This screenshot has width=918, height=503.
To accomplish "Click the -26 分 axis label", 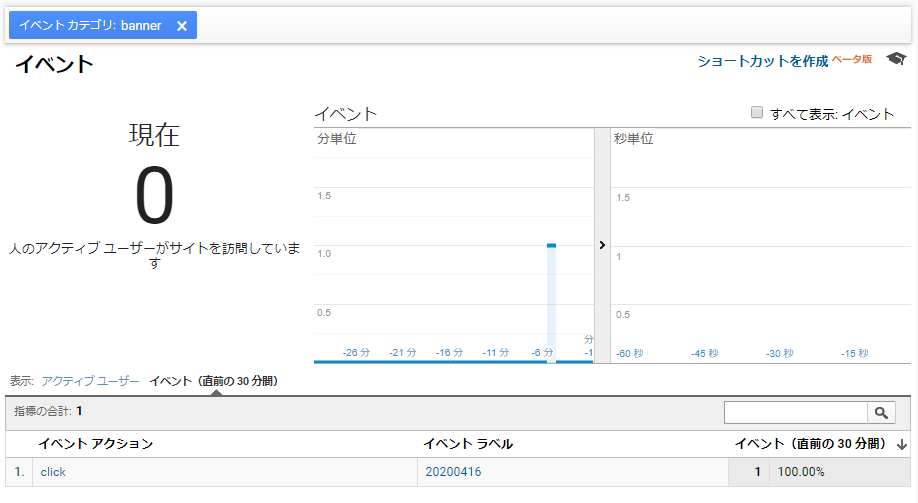I will click(357, 353).
